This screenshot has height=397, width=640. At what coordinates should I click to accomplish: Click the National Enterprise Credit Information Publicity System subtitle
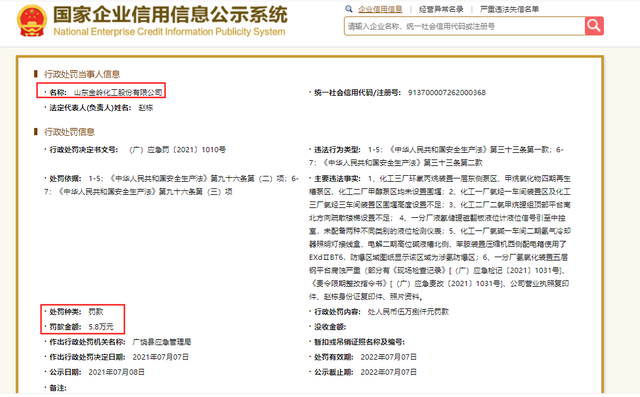click(169, 32)
